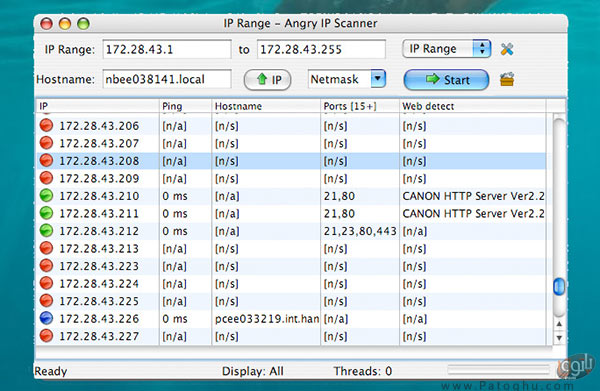Select the row text 172.28.43.226
The height and width of the screenshot is (391, 600).
[x=99, y=319]
